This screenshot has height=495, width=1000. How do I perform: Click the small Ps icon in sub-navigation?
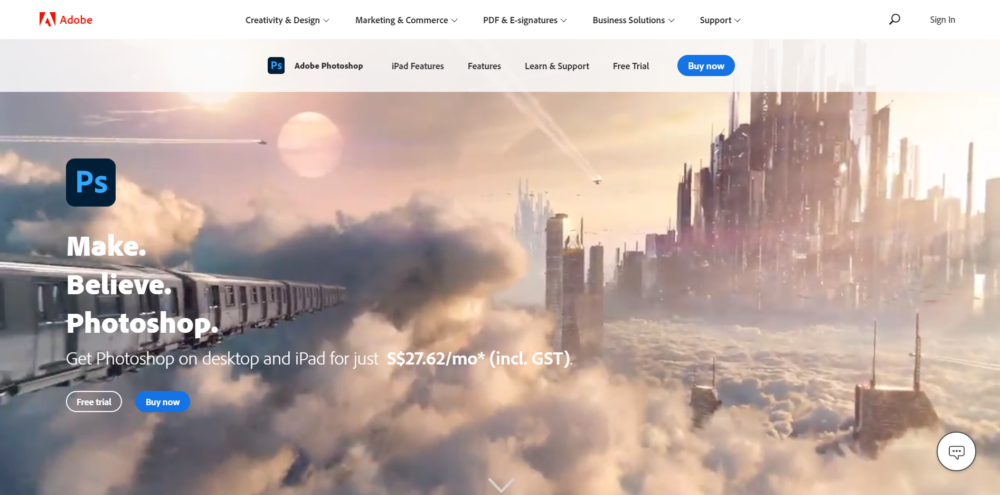coord(276,66)
